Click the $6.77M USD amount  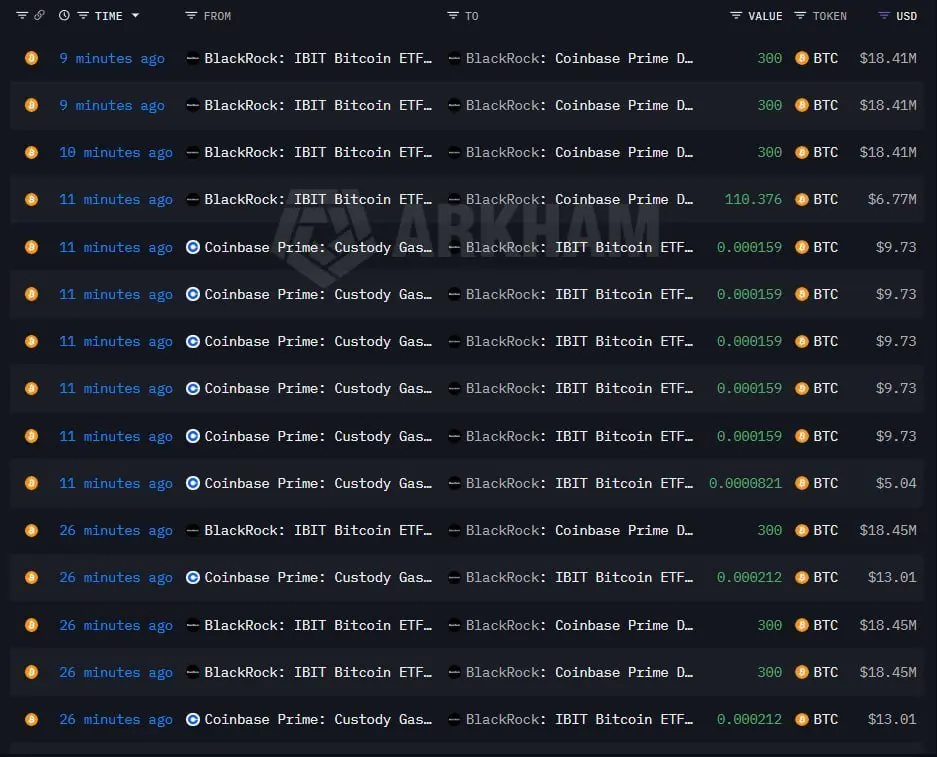[892, 200]
